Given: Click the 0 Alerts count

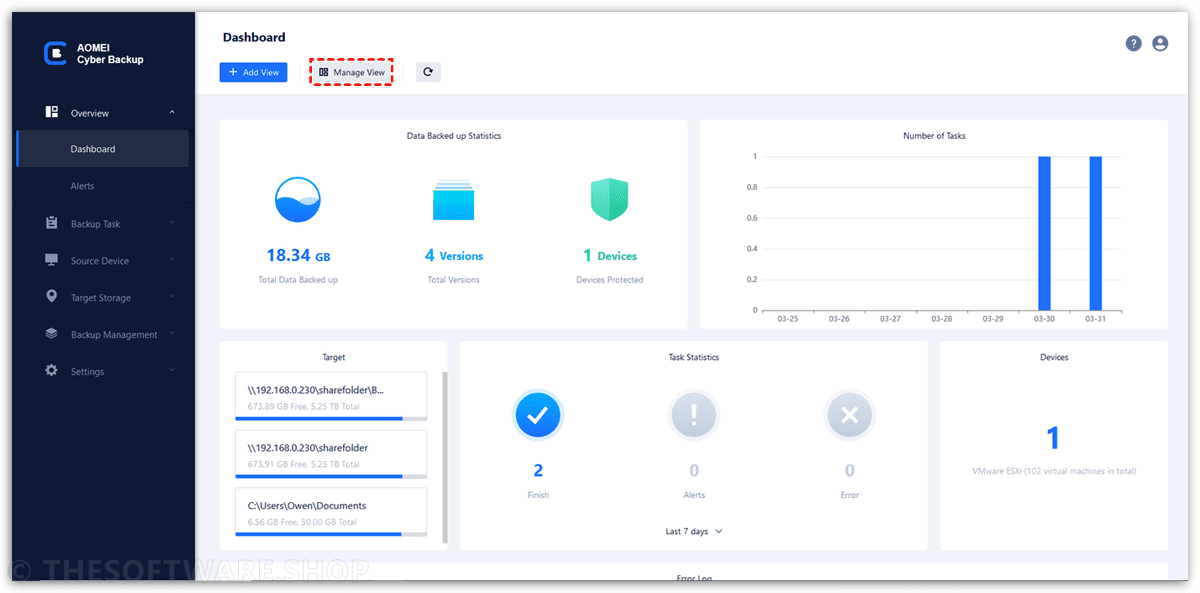Looking at the screenshot, I should pyautogui.click(x=694, y=470).
